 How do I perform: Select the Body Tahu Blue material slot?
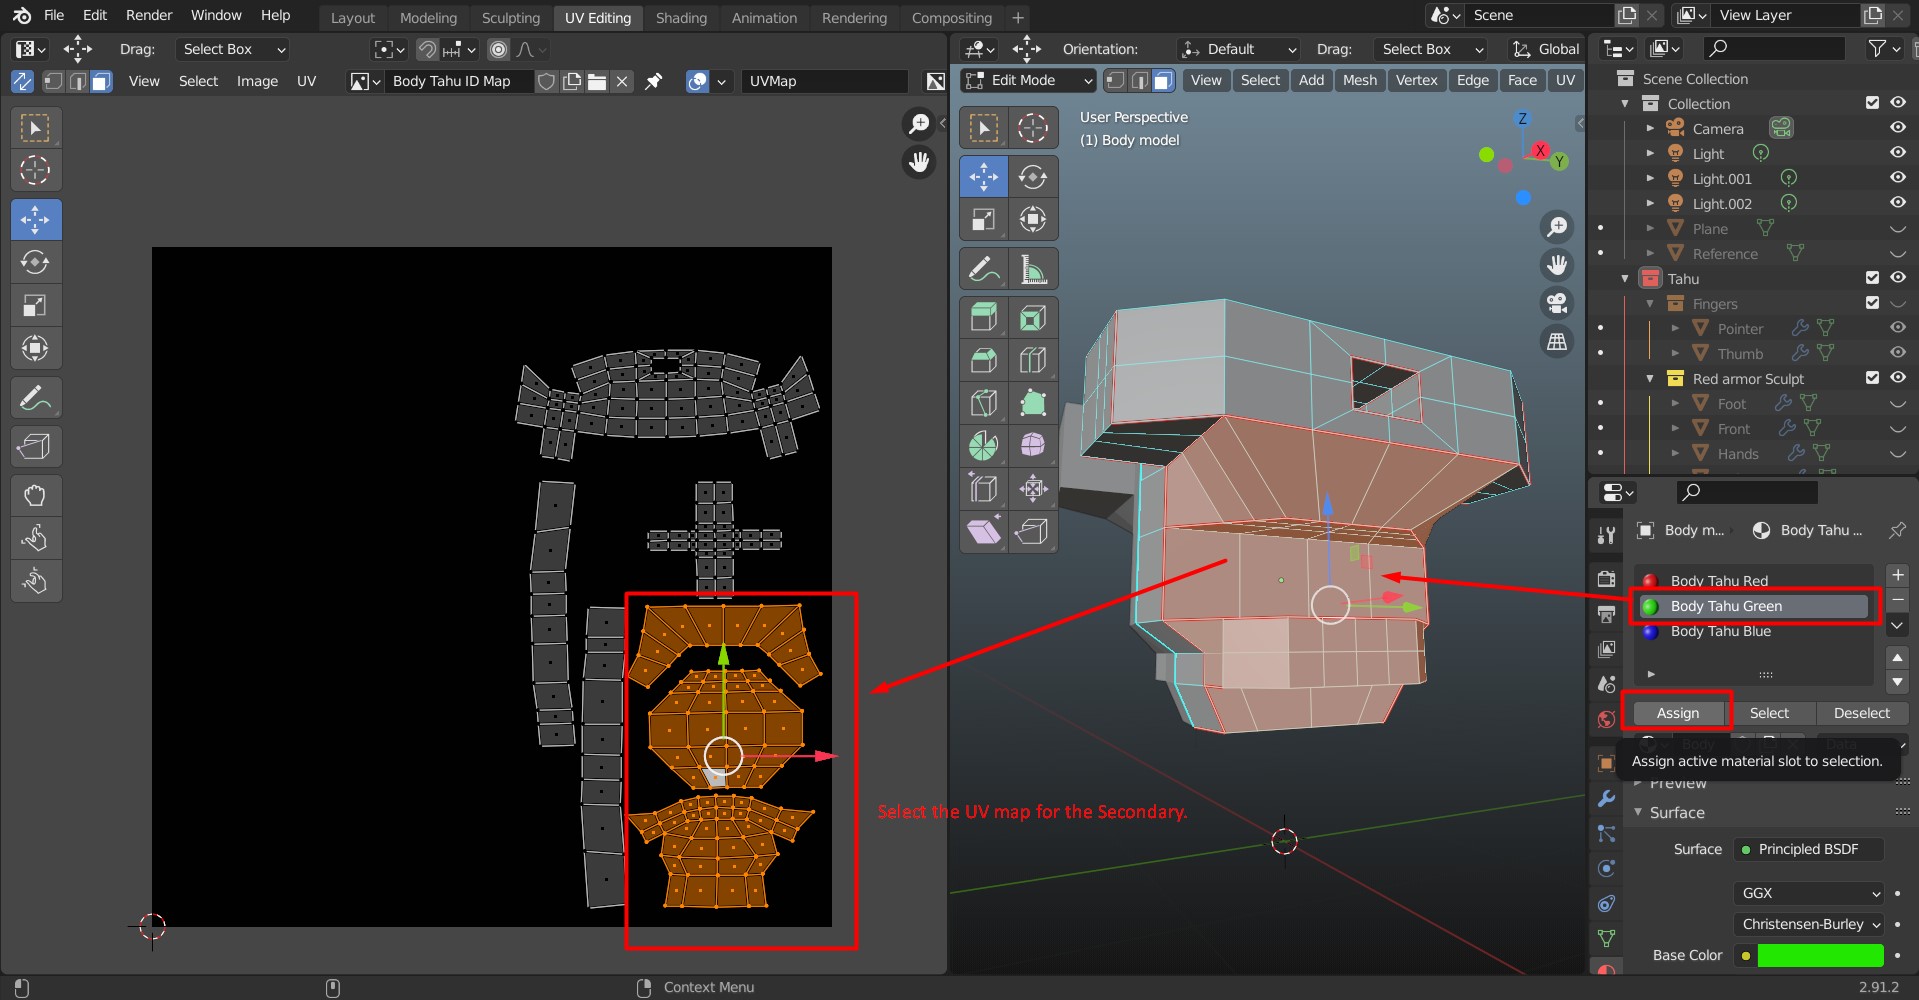coord(1720,631)
